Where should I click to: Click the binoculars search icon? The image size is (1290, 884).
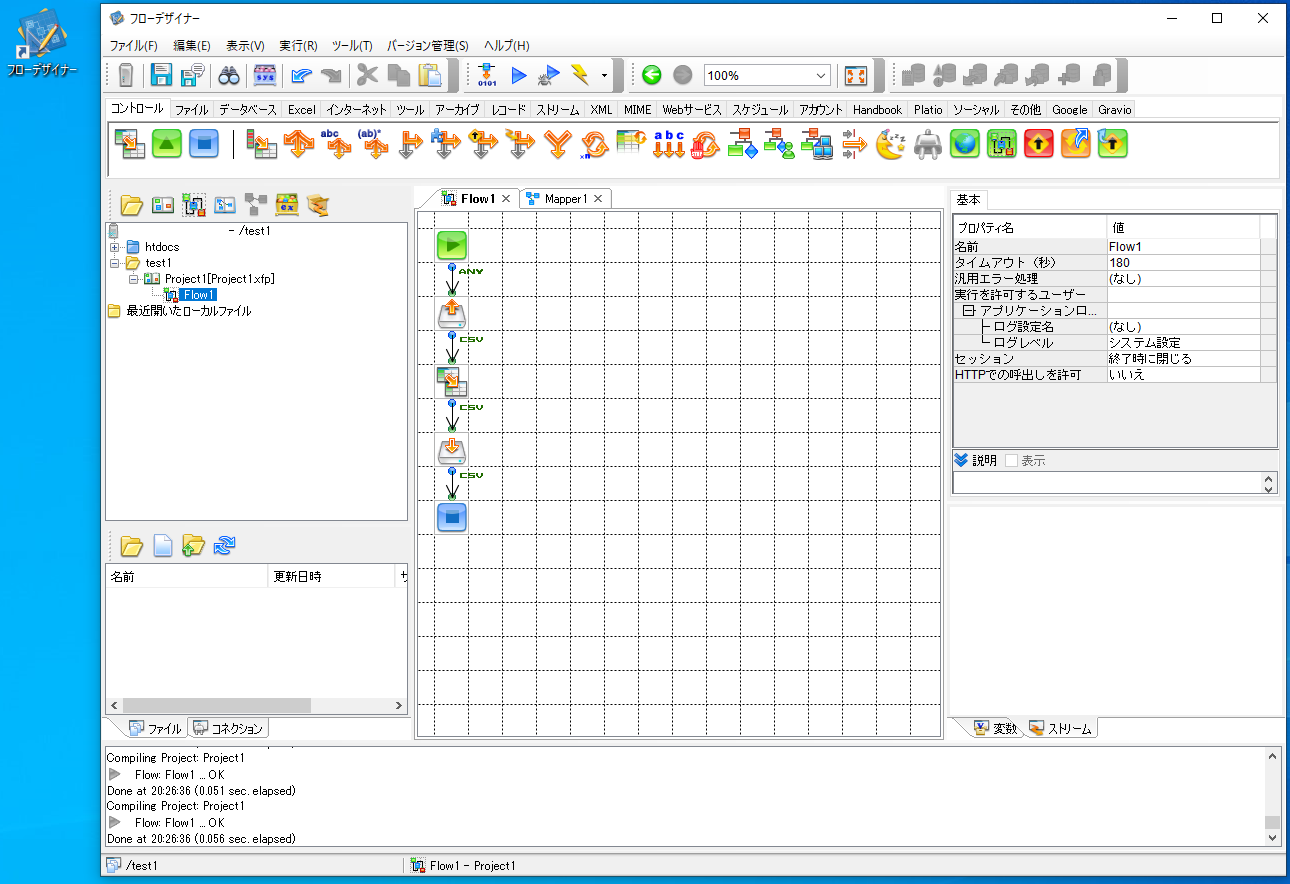tap(230, 75)
